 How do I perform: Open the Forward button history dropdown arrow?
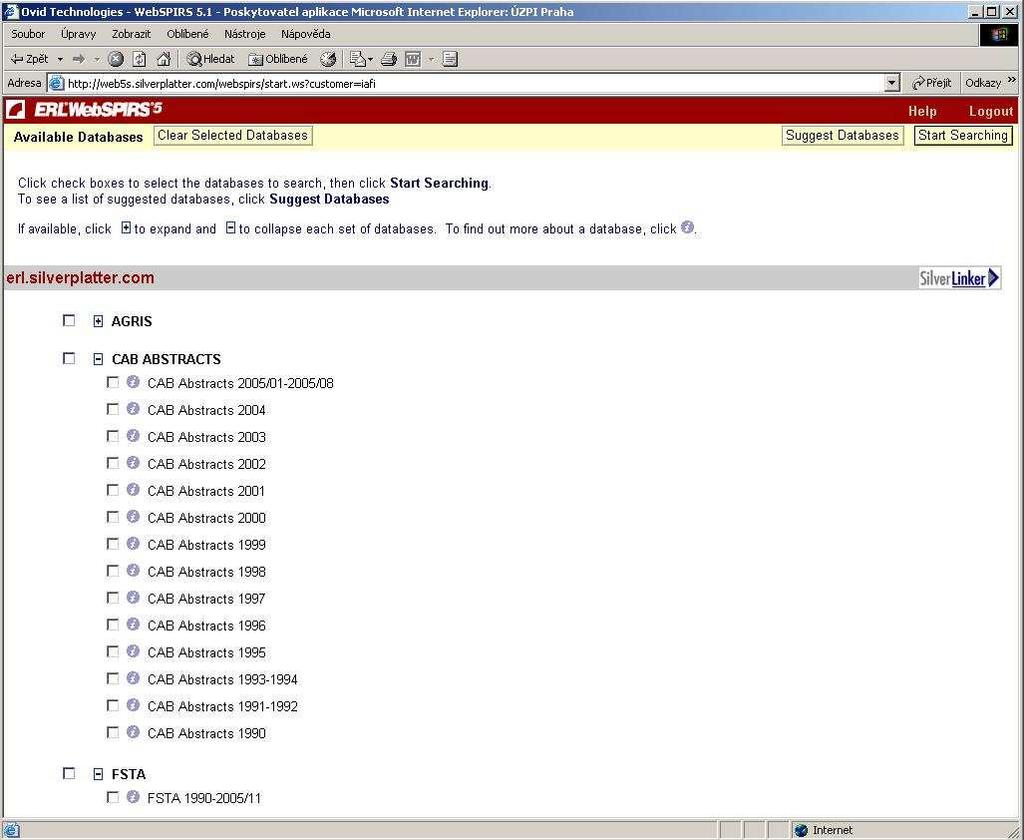tap(96, 59)
